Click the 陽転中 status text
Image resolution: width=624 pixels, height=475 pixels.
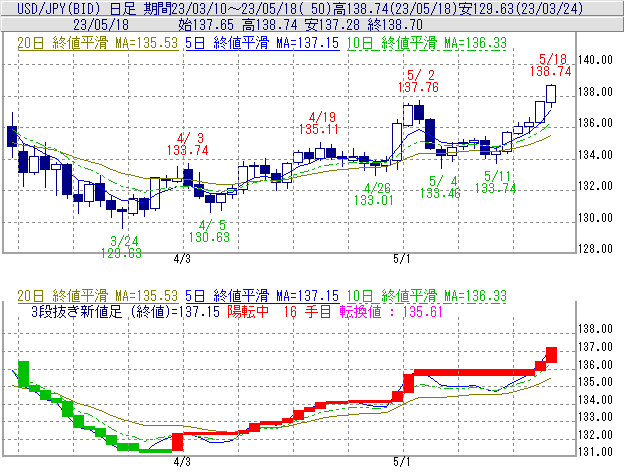pyautogui.click(x=248, y=311)
